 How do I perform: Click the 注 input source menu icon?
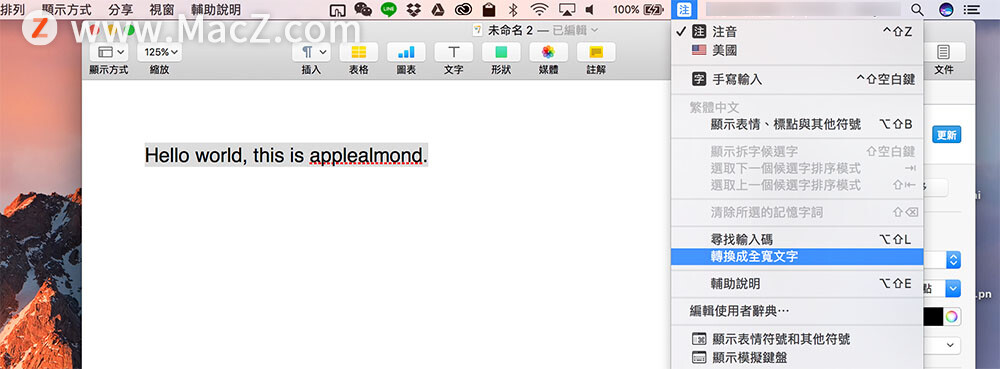(684, 10)
